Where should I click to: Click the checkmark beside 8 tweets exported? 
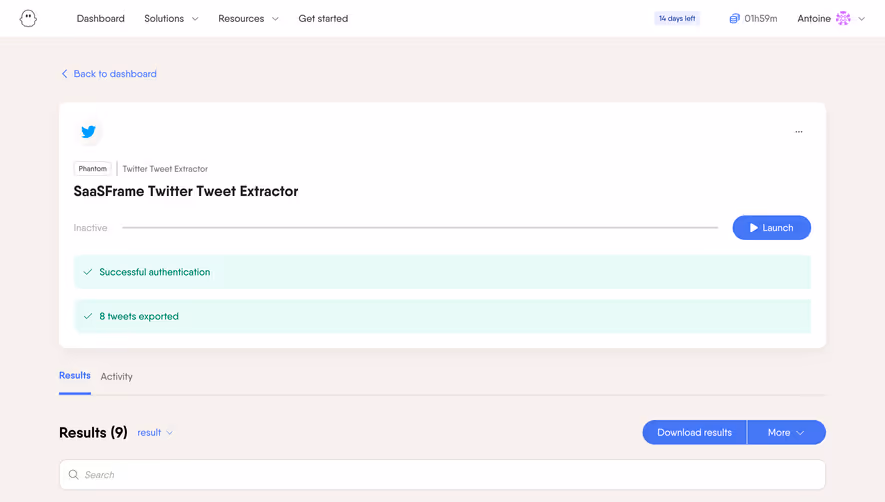pyautogui.click(x=88, y=316)
